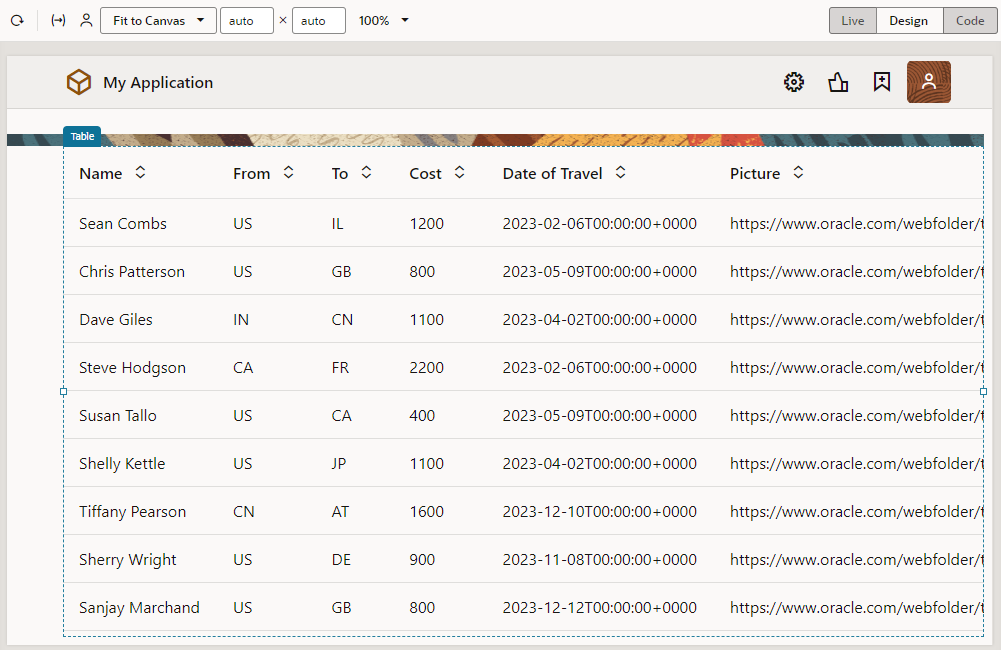Select the Shelly Kettle name cell
Image resolution: width=1001 pixels, height=650 pixels.
(122, 464)
